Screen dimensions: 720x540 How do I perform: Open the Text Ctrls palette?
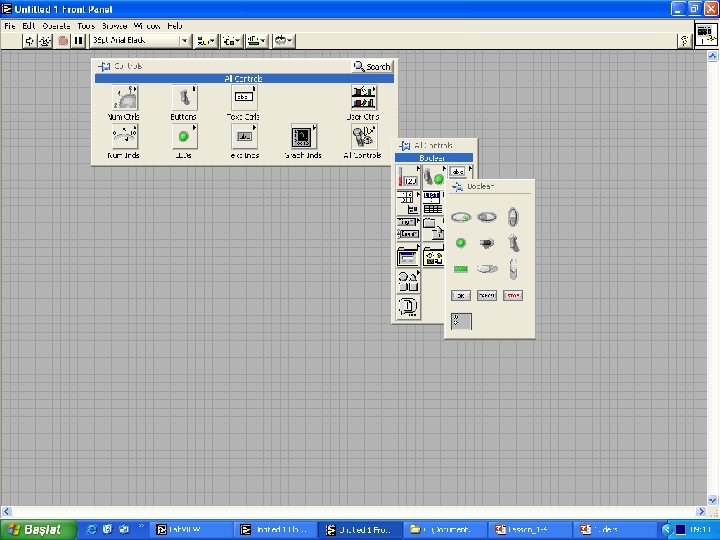[244, 97]
